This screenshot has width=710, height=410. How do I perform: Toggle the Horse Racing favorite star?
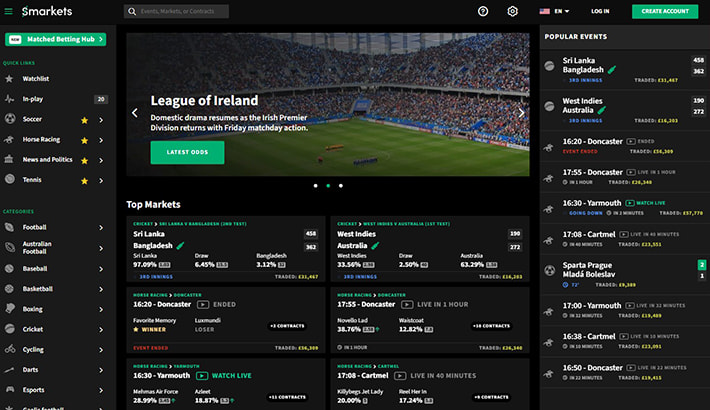coord(84,140)
